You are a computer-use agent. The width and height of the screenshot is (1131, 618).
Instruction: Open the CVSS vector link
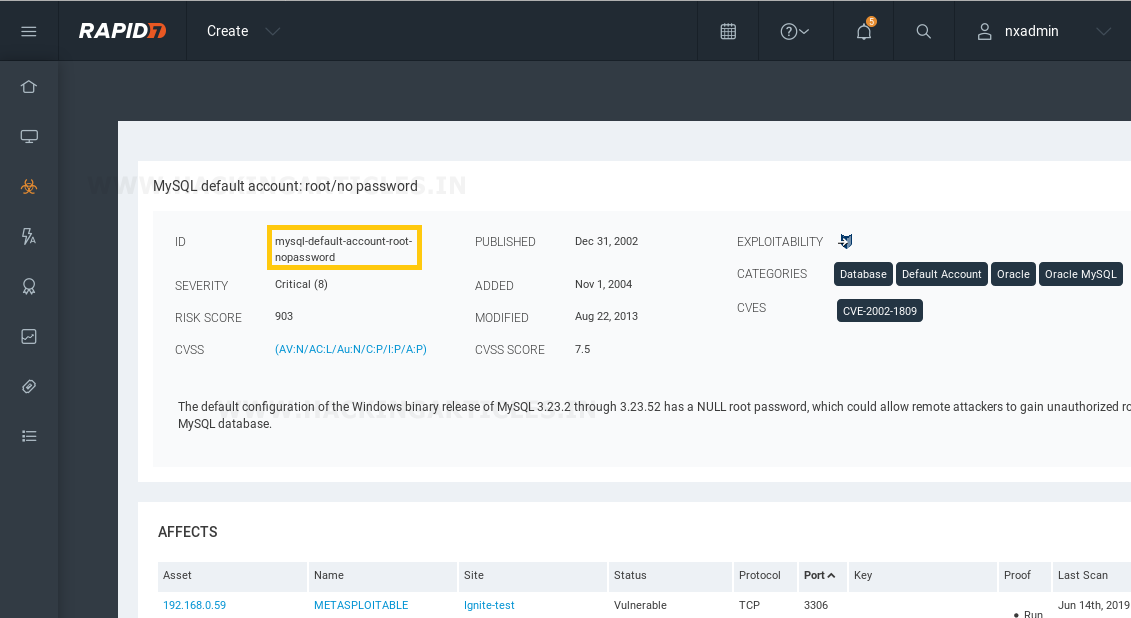point(351,349)
